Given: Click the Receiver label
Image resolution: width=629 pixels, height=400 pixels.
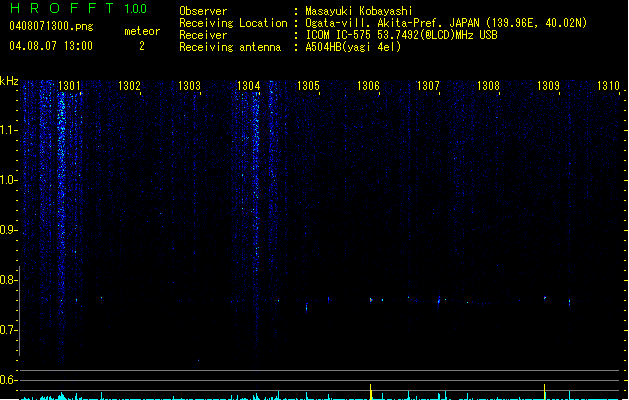Looking at the screenshot, I should pos(203,35).
